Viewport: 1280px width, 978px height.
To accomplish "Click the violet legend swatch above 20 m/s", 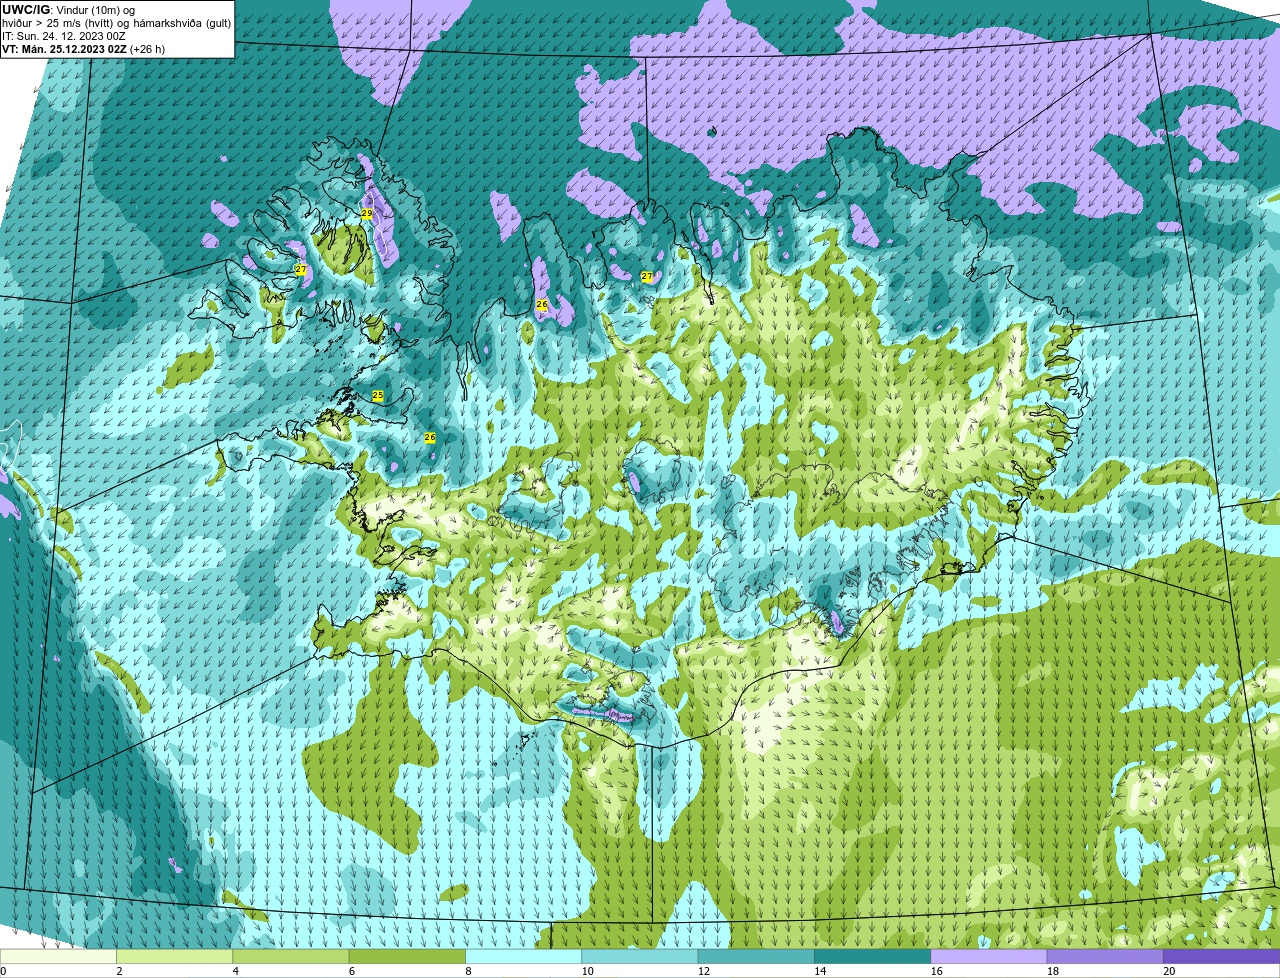I will click(x=1221, y=956).
